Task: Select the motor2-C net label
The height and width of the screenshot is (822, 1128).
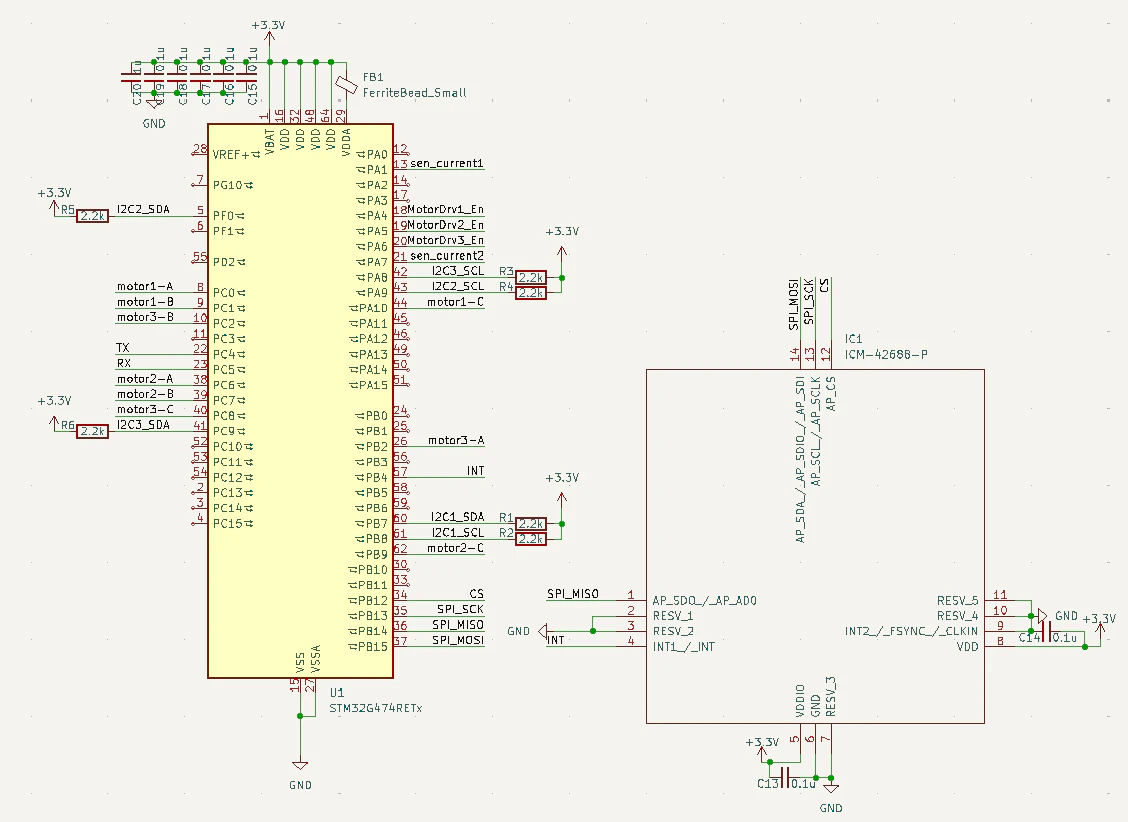Action: [455, 548]
